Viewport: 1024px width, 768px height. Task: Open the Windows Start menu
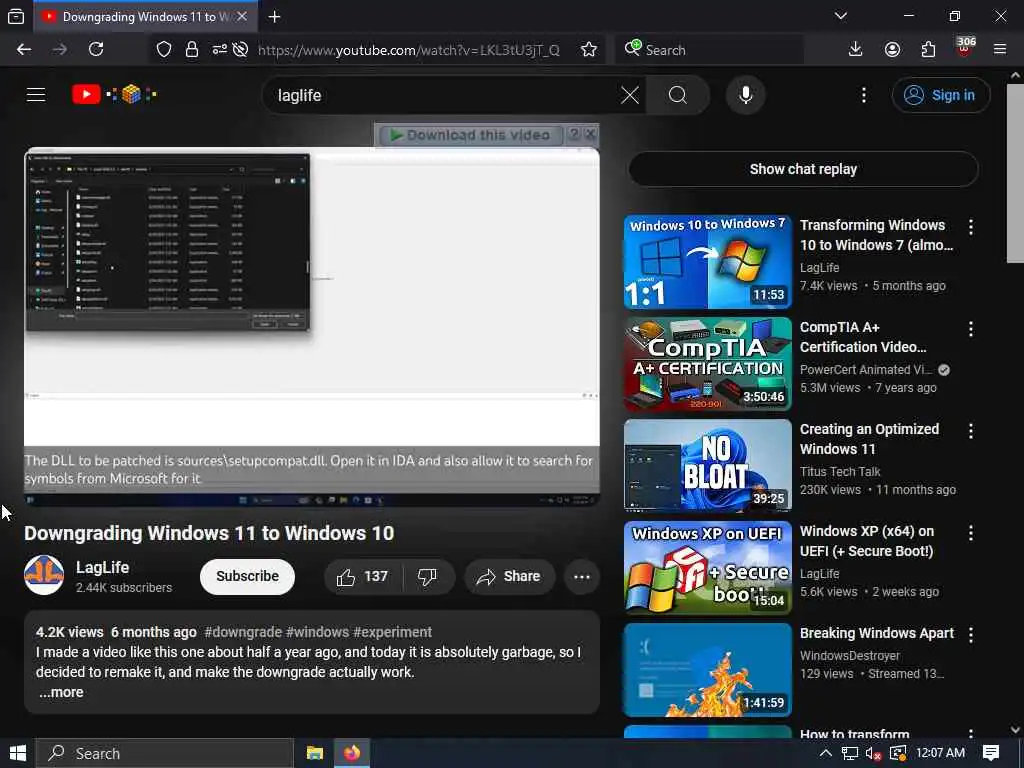18,753
